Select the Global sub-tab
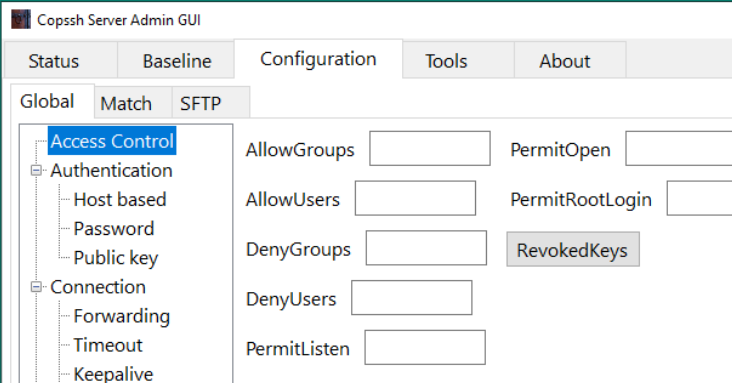732x383 pixels. [x=52, y=101]
